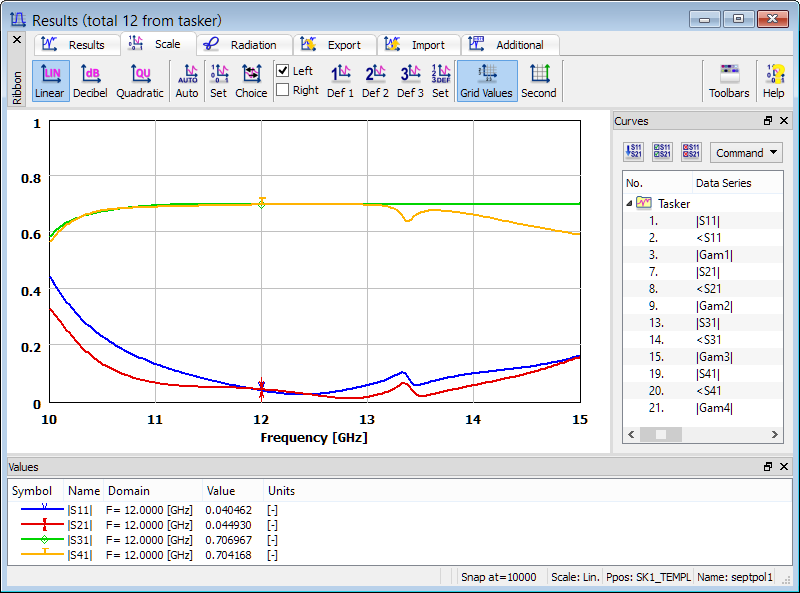Switch to the Radiation tab
The height and width of the screenshot is (593, 800).
coord(243,45)
